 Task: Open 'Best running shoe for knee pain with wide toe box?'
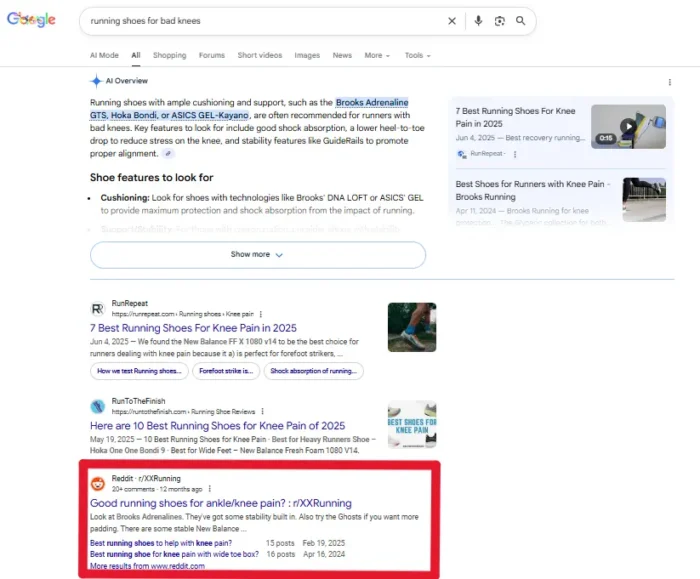[x=174, y=554]
